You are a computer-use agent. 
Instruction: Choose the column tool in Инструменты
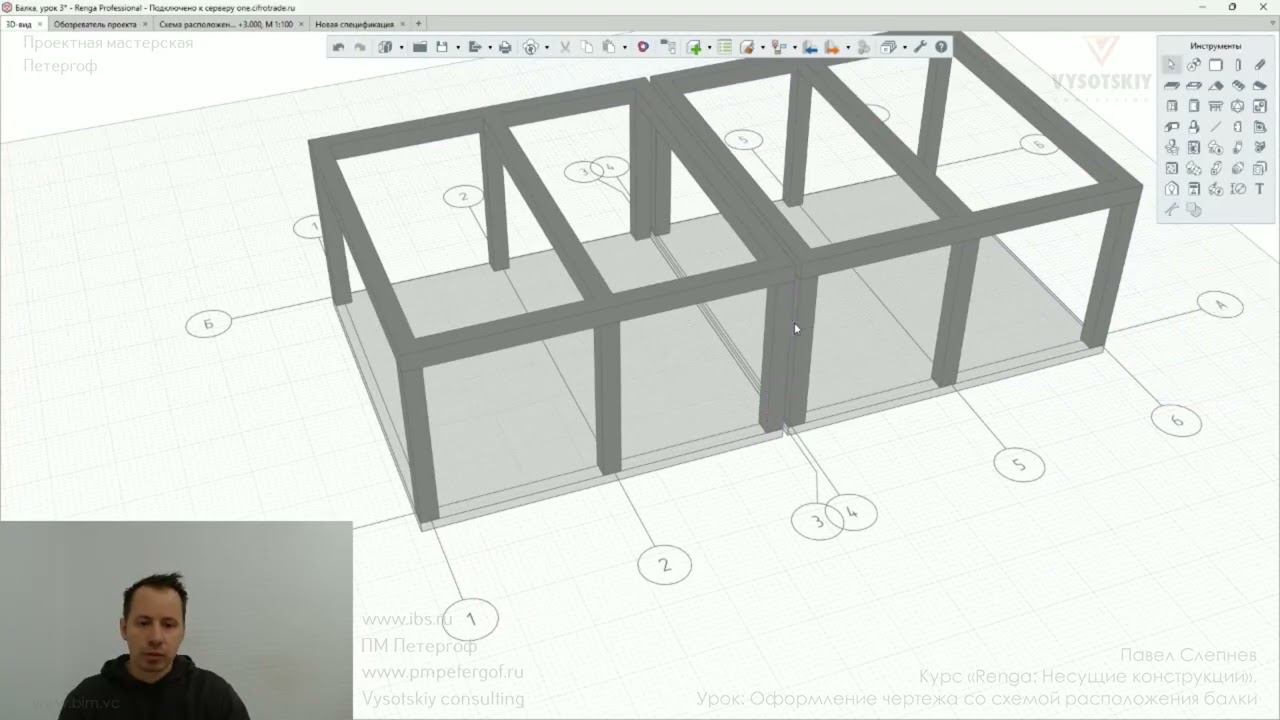[1238, 65]
